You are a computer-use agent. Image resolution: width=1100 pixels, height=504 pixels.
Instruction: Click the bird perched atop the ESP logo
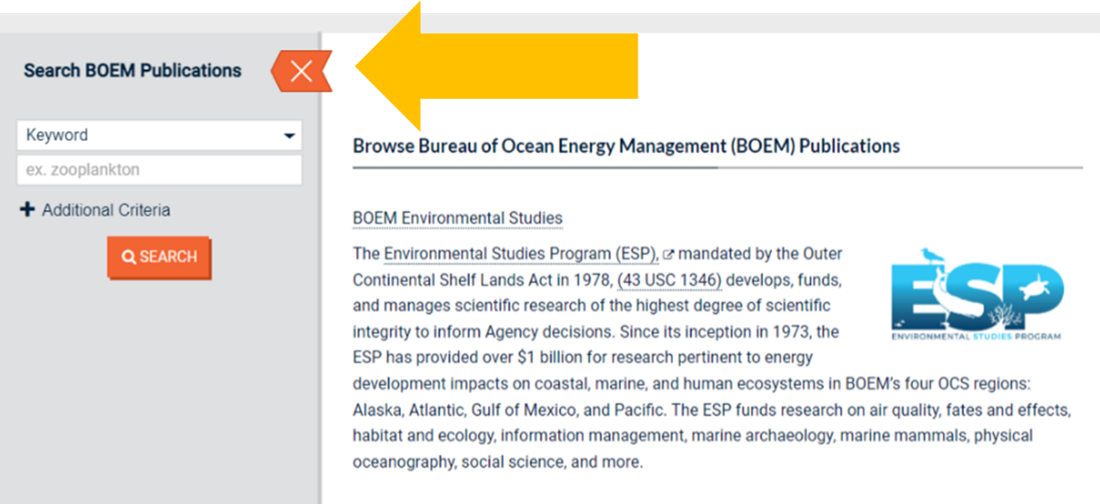pyautogui.click(x=933, y=257)
